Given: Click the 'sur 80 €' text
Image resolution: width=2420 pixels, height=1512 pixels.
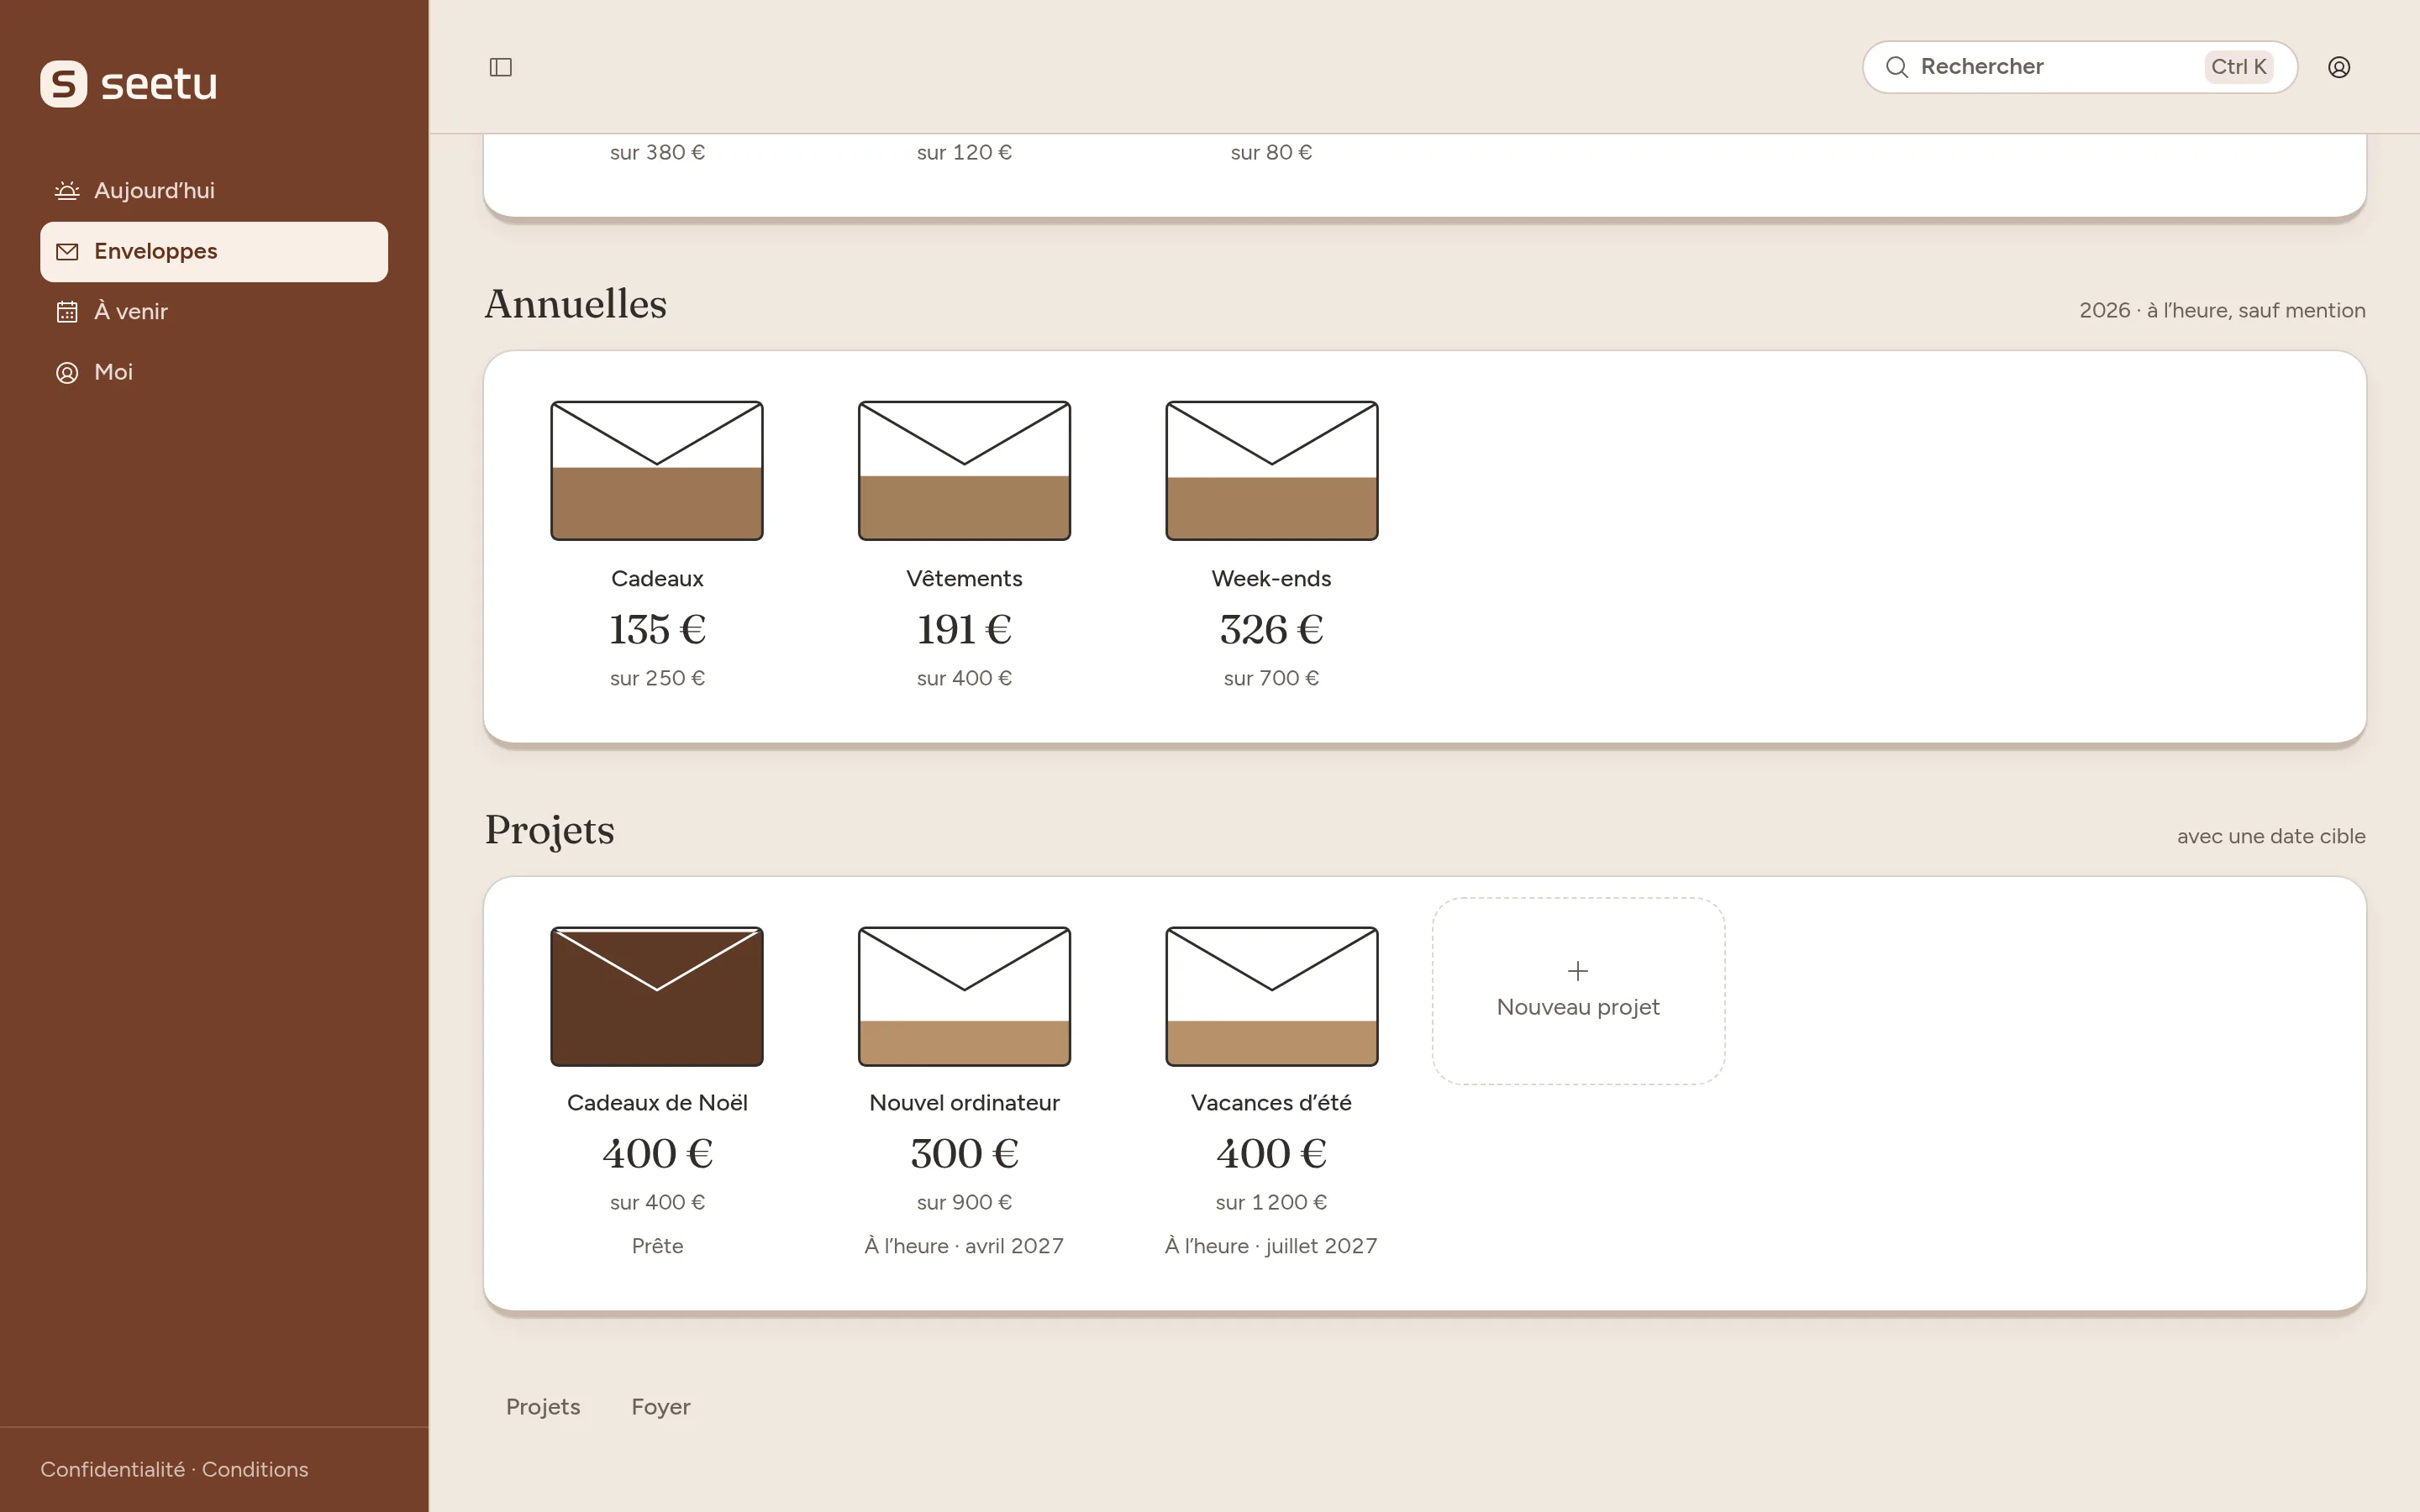Looking at the screenshot, I should pyautogui.click(x=1272, y=152).
